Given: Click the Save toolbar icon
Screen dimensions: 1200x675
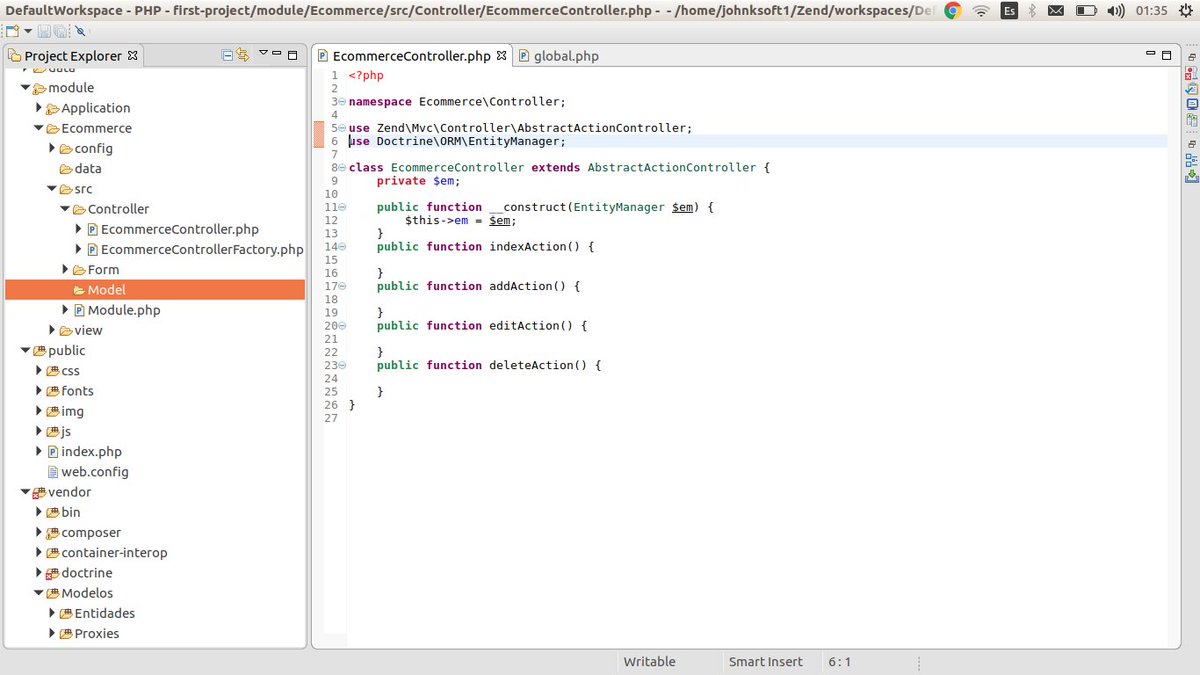Looking at the screenshot, I should (x=44, y=31).
